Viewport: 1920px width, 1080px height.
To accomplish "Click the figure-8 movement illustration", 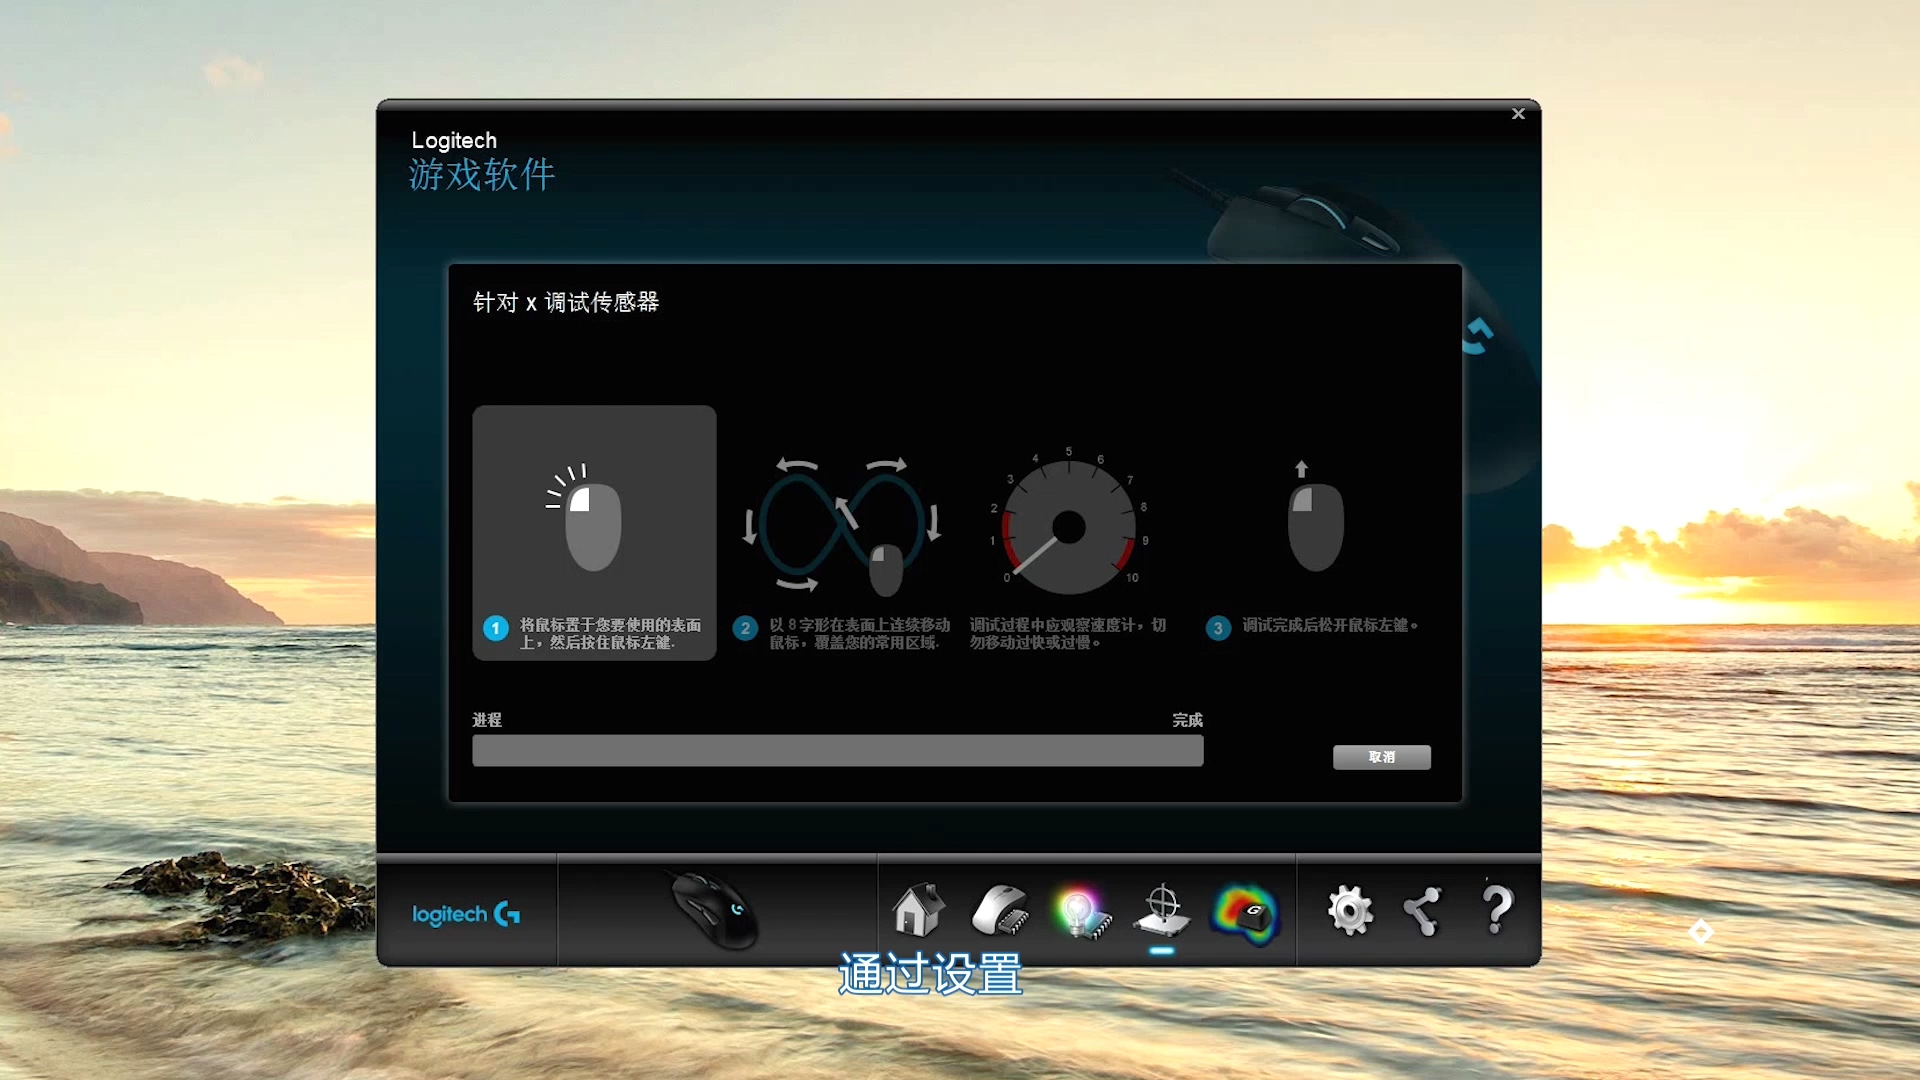I will tap(843, 525).
